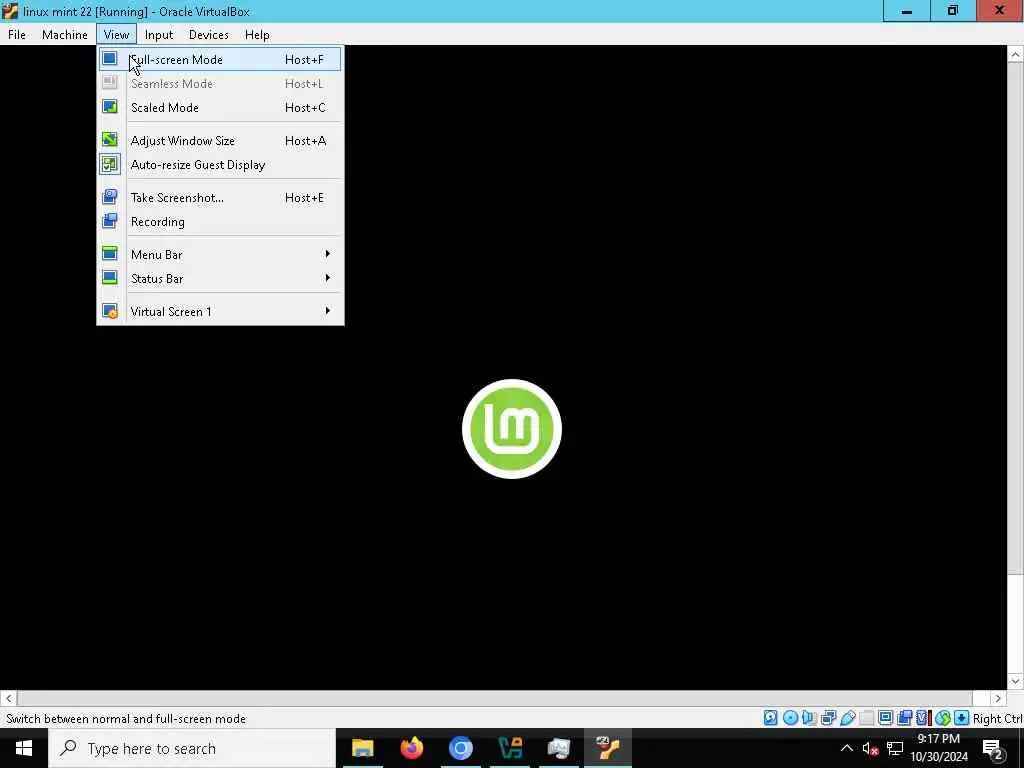Click the mouse integration status icon
This screenshot has width=1024, height=768.
pos(942,718)
